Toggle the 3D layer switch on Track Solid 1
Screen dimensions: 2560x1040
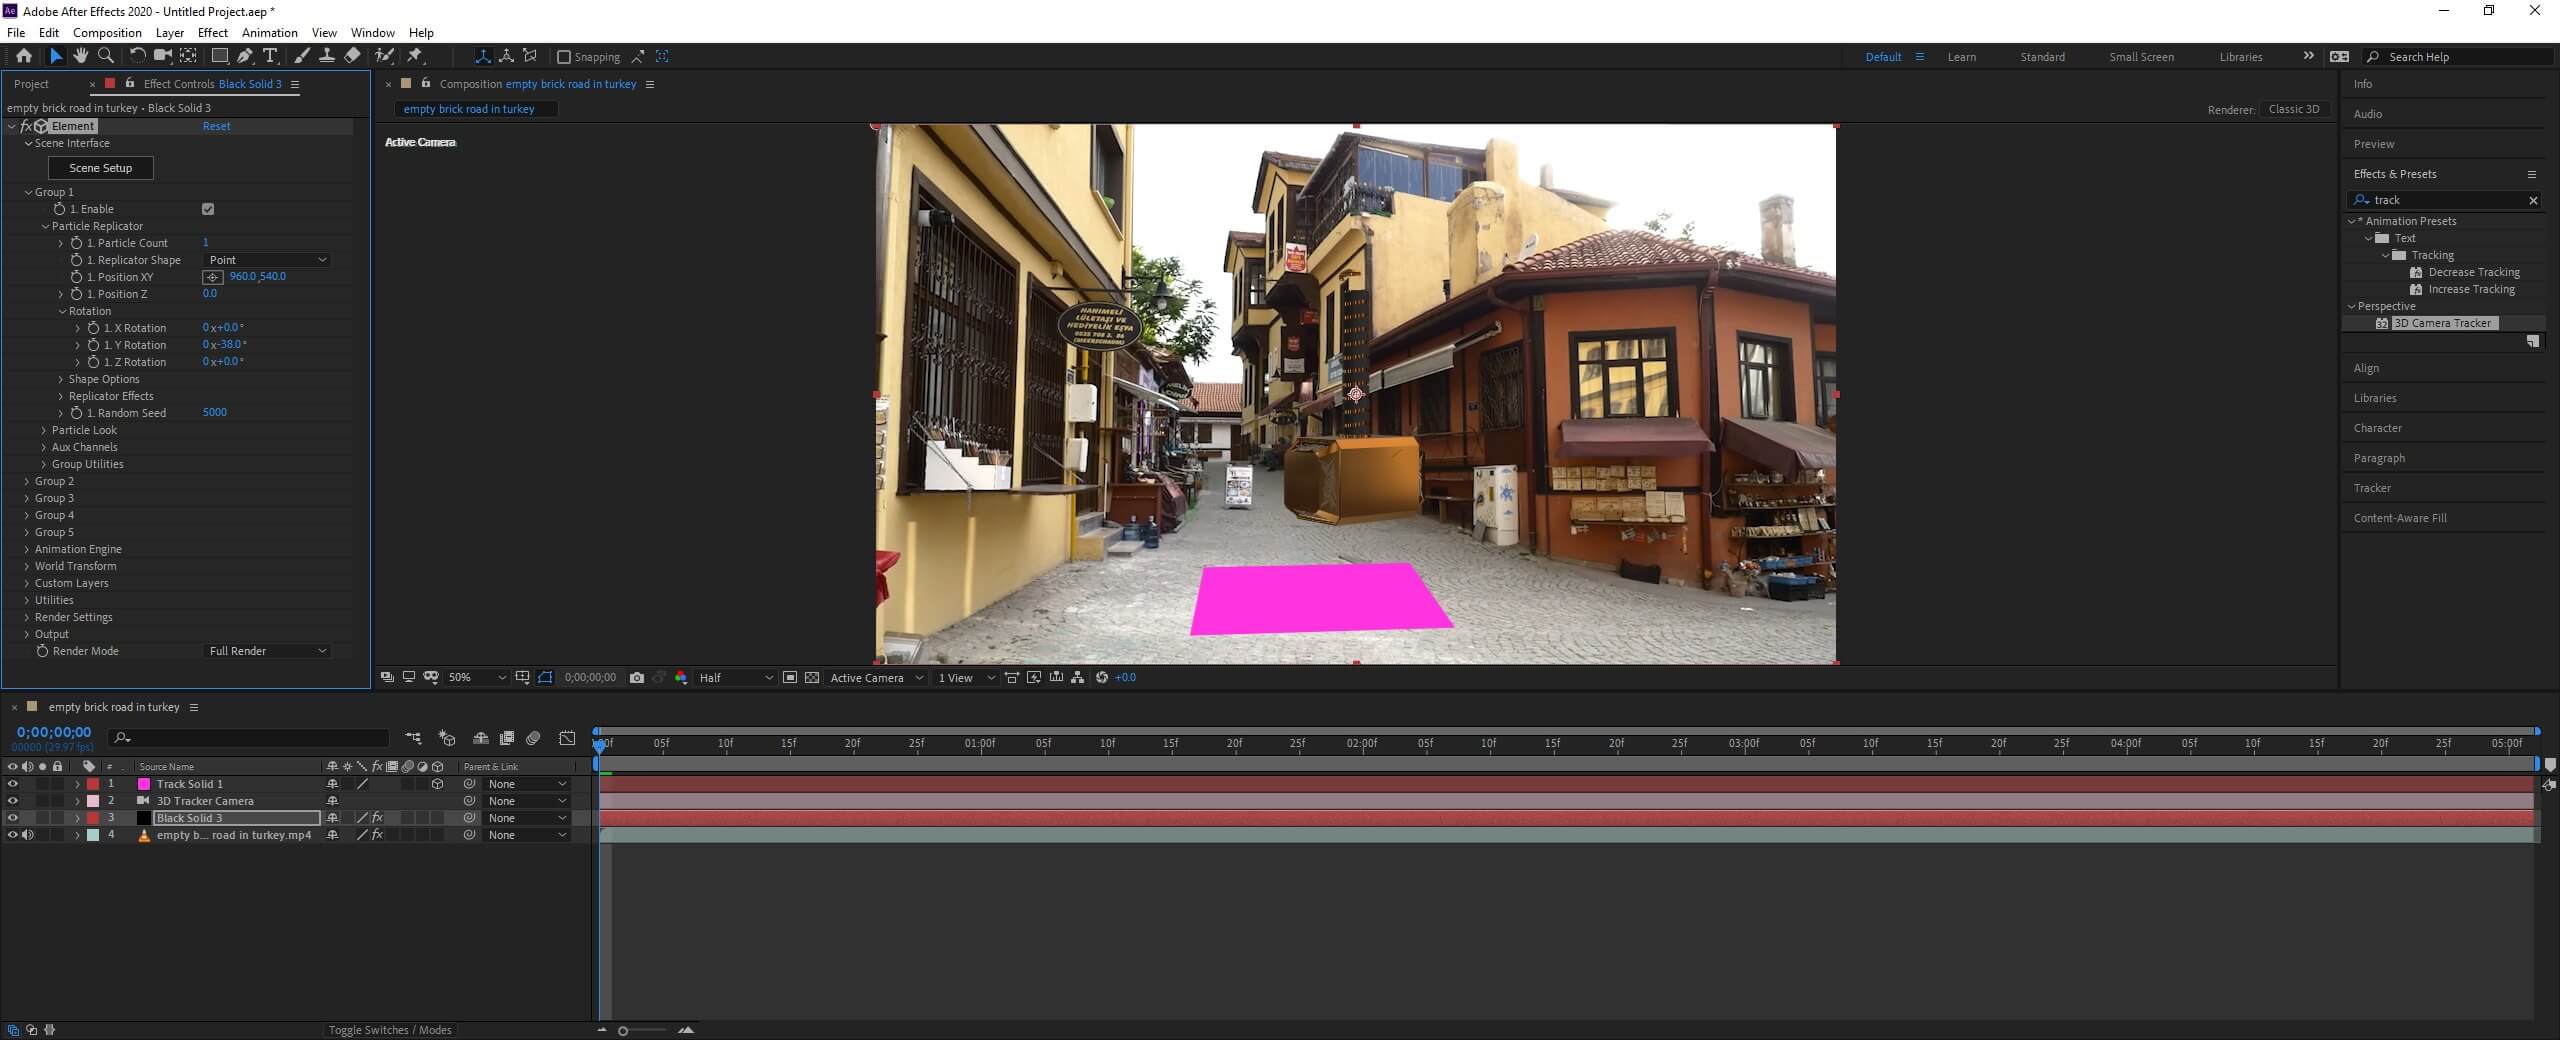tap(437, 784)
